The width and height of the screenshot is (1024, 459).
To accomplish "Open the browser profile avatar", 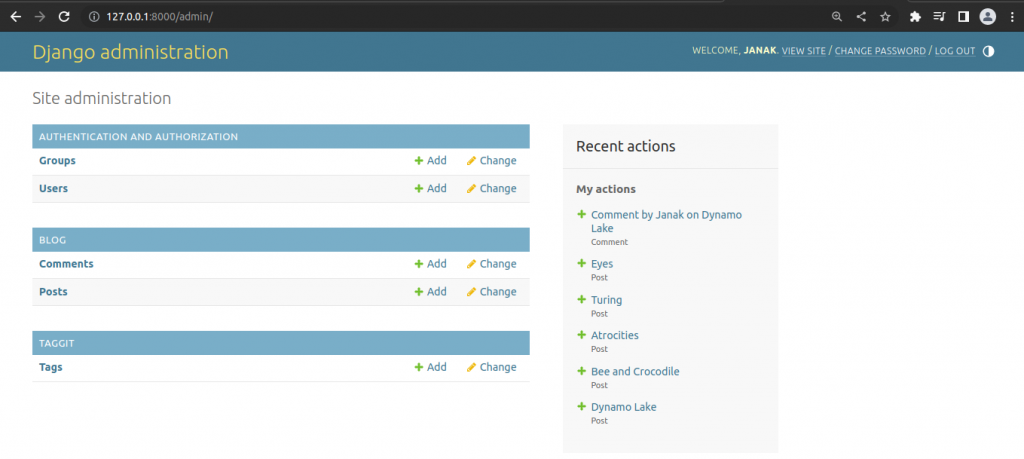I will pos(987,17).
